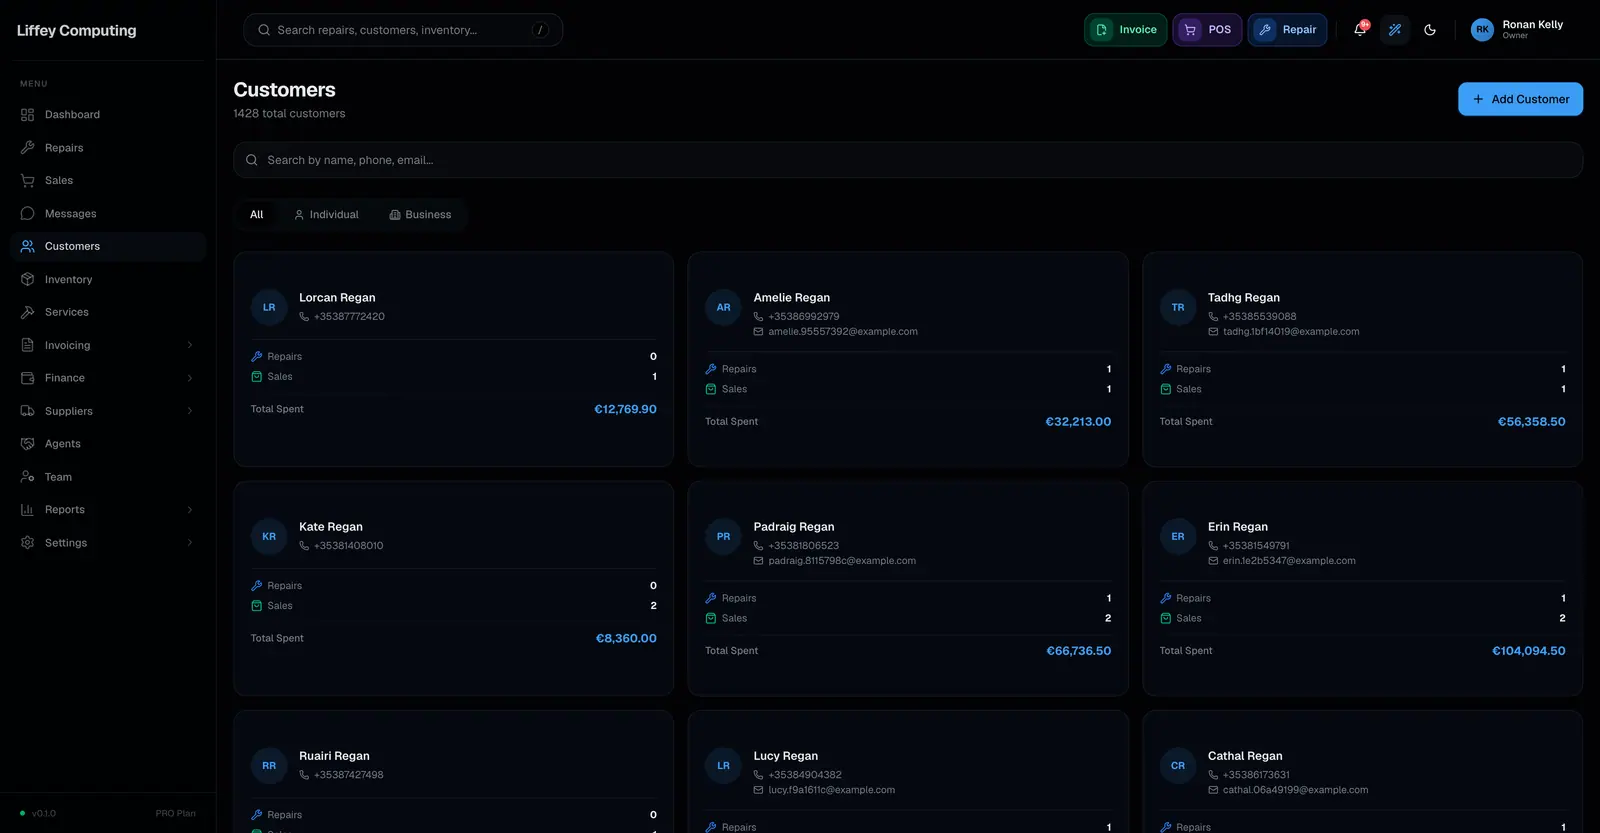Expand the Invoicing submenu chevron
1600x833 pixels.
coord(190,346)
